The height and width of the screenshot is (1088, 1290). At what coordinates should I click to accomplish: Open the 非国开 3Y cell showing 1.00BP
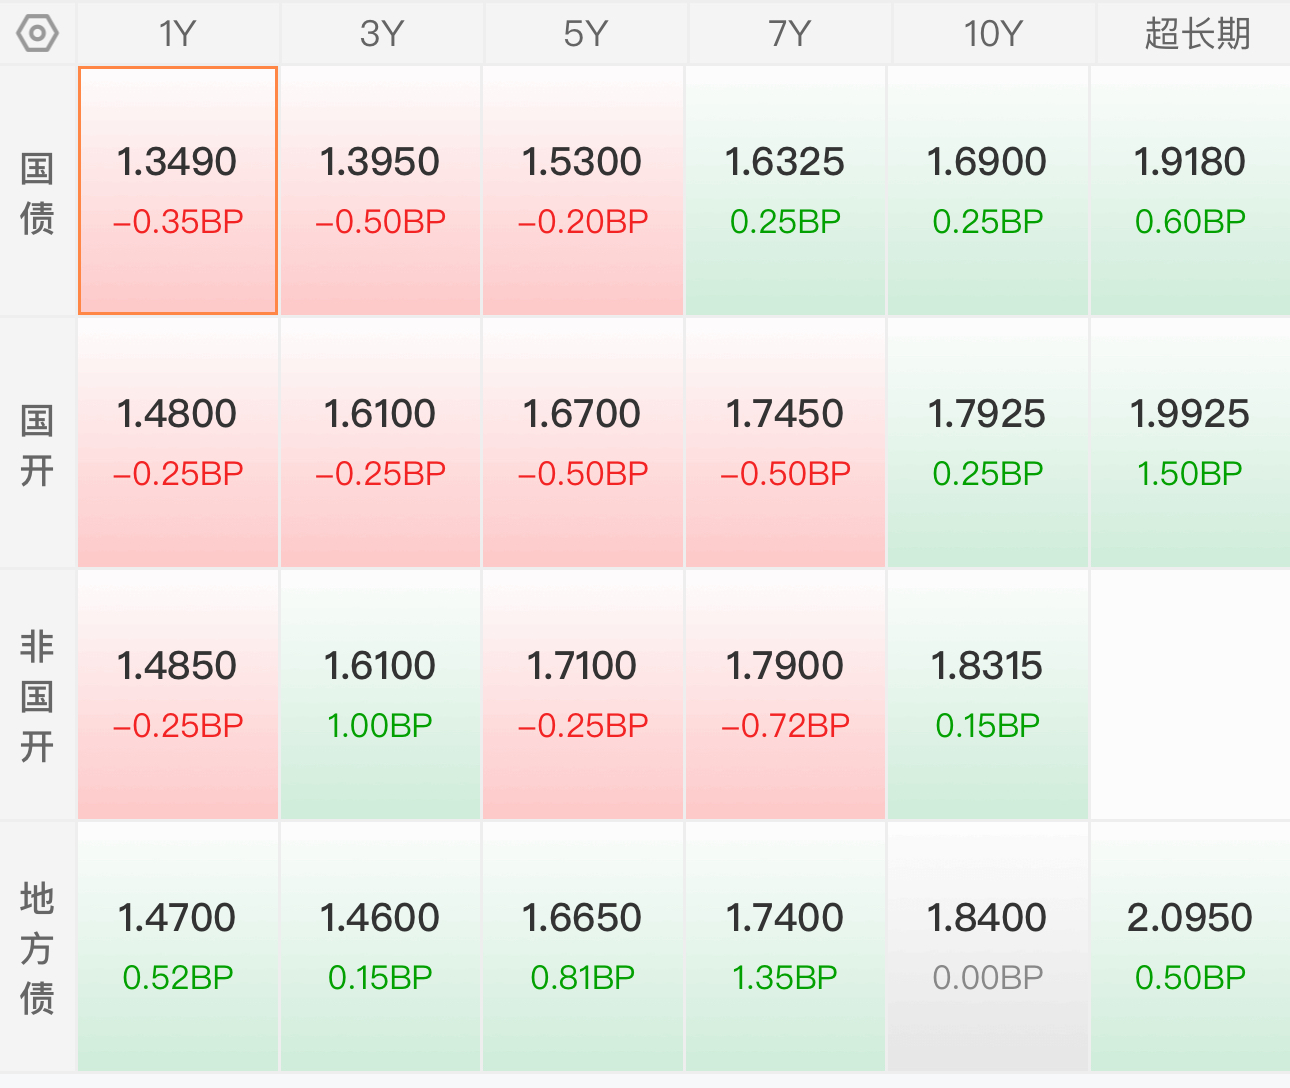[x=380, y=695]
